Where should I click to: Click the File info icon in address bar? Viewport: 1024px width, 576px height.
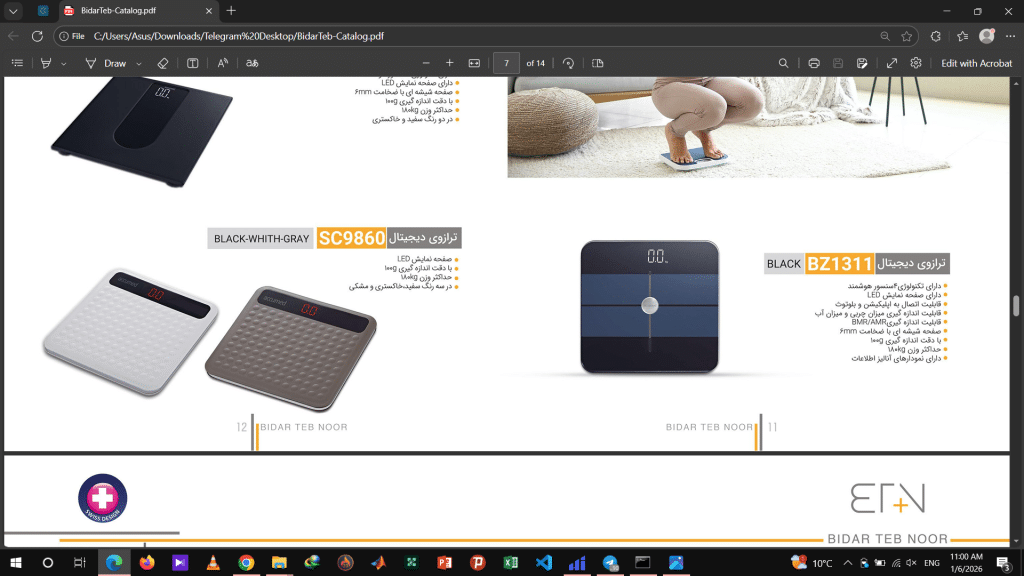click(72, 37)
